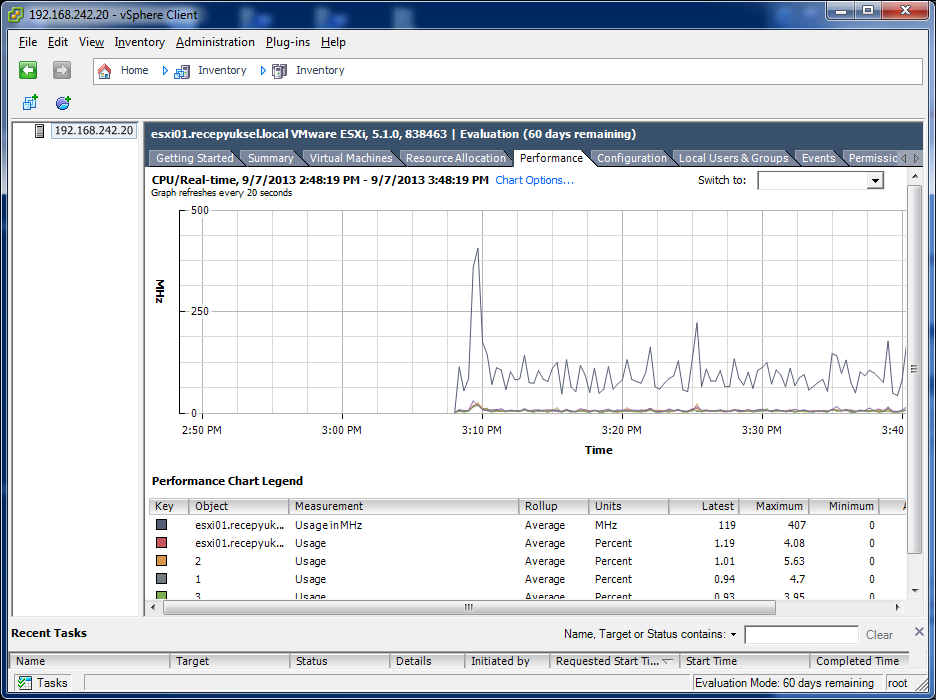Sort tasks by Initiated by column header
The width and height of the screenshot is (936, 700).
[x=507, y=661]
